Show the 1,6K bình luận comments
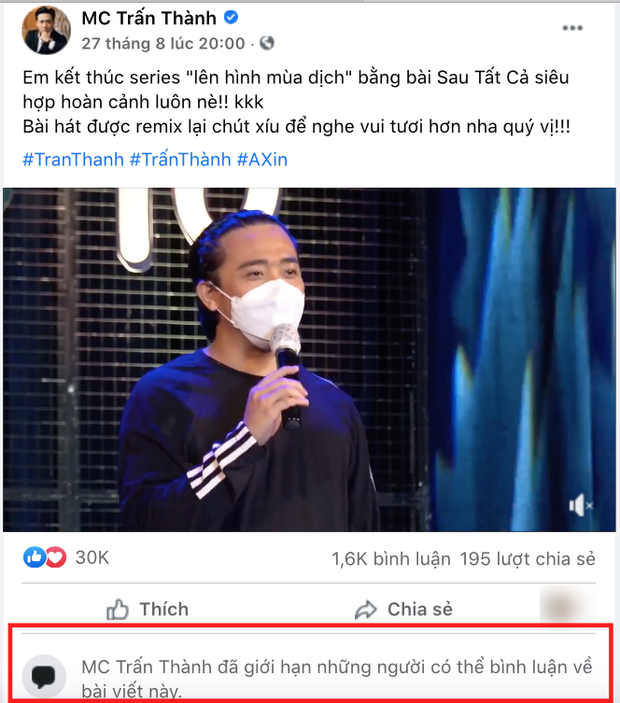This screenshot has width=620, height=703. coord(390,558)
